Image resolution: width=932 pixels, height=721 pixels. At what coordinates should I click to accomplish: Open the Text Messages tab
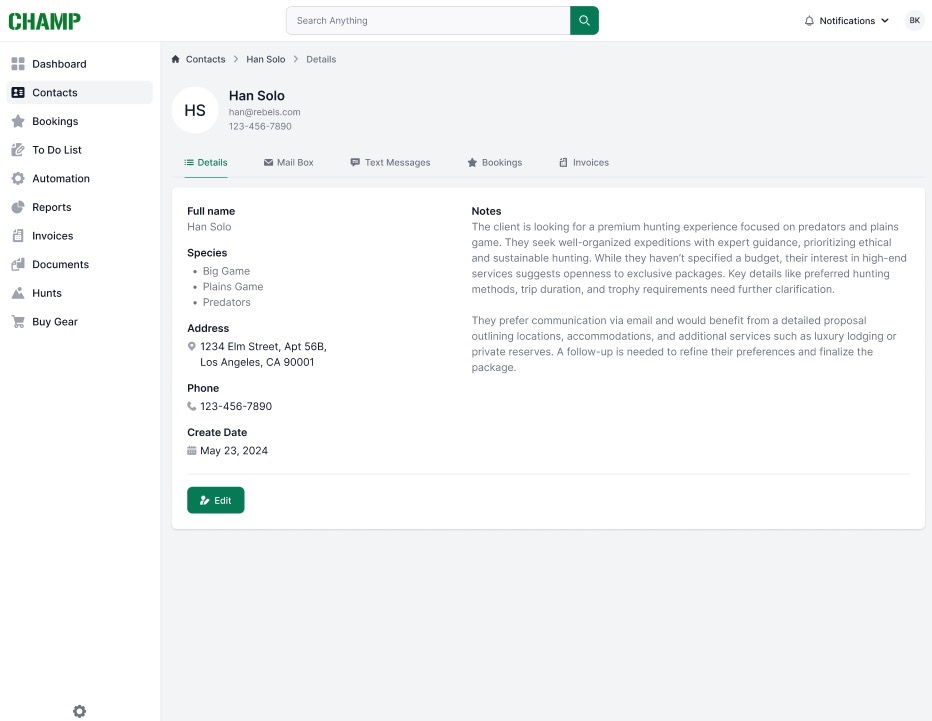tap(390, 162)
